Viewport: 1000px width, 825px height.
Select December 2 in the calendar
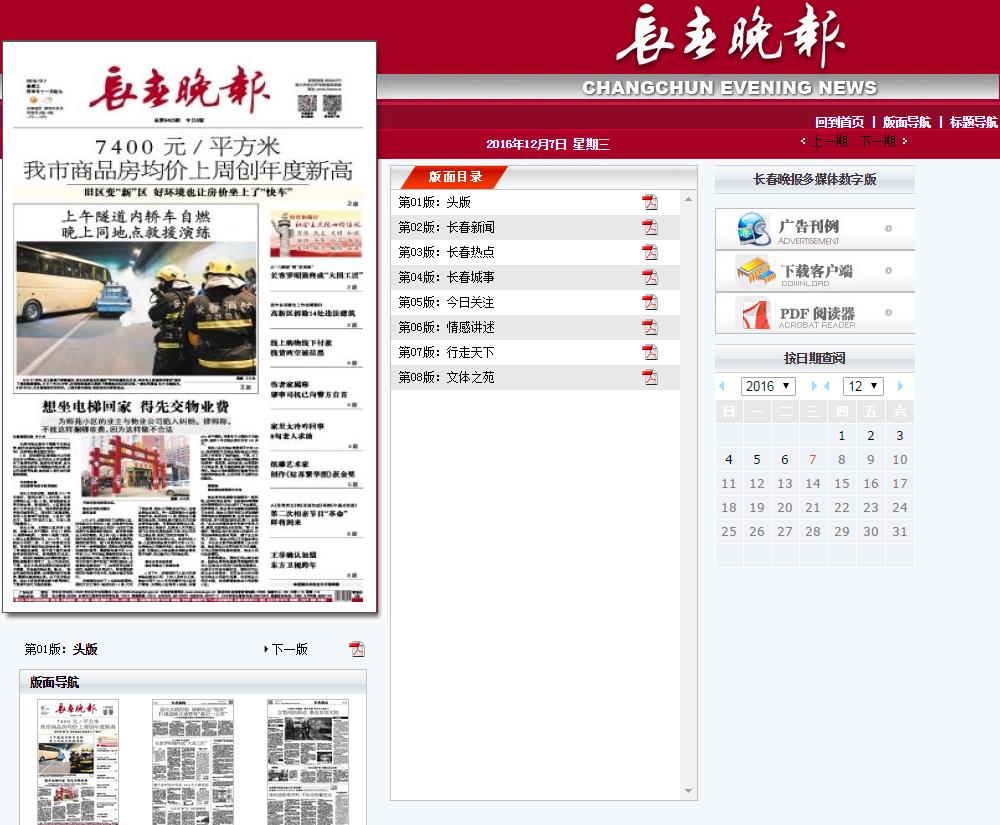tap(871, 436)
